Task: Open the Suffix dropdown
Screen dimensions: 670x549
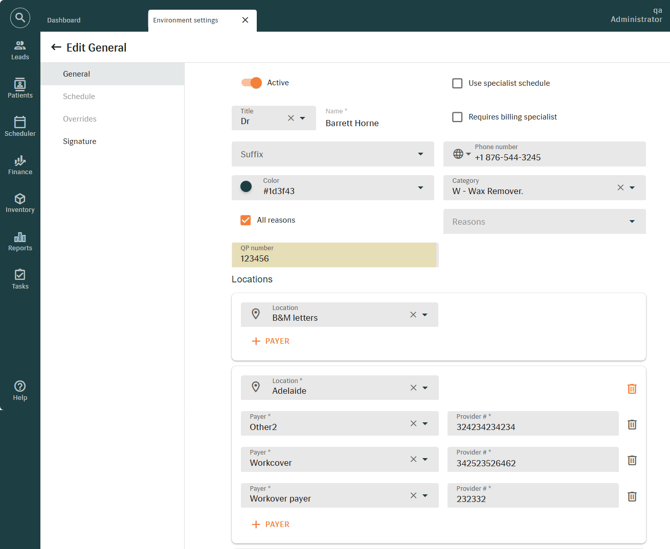Action: click(x=333, y=154)
